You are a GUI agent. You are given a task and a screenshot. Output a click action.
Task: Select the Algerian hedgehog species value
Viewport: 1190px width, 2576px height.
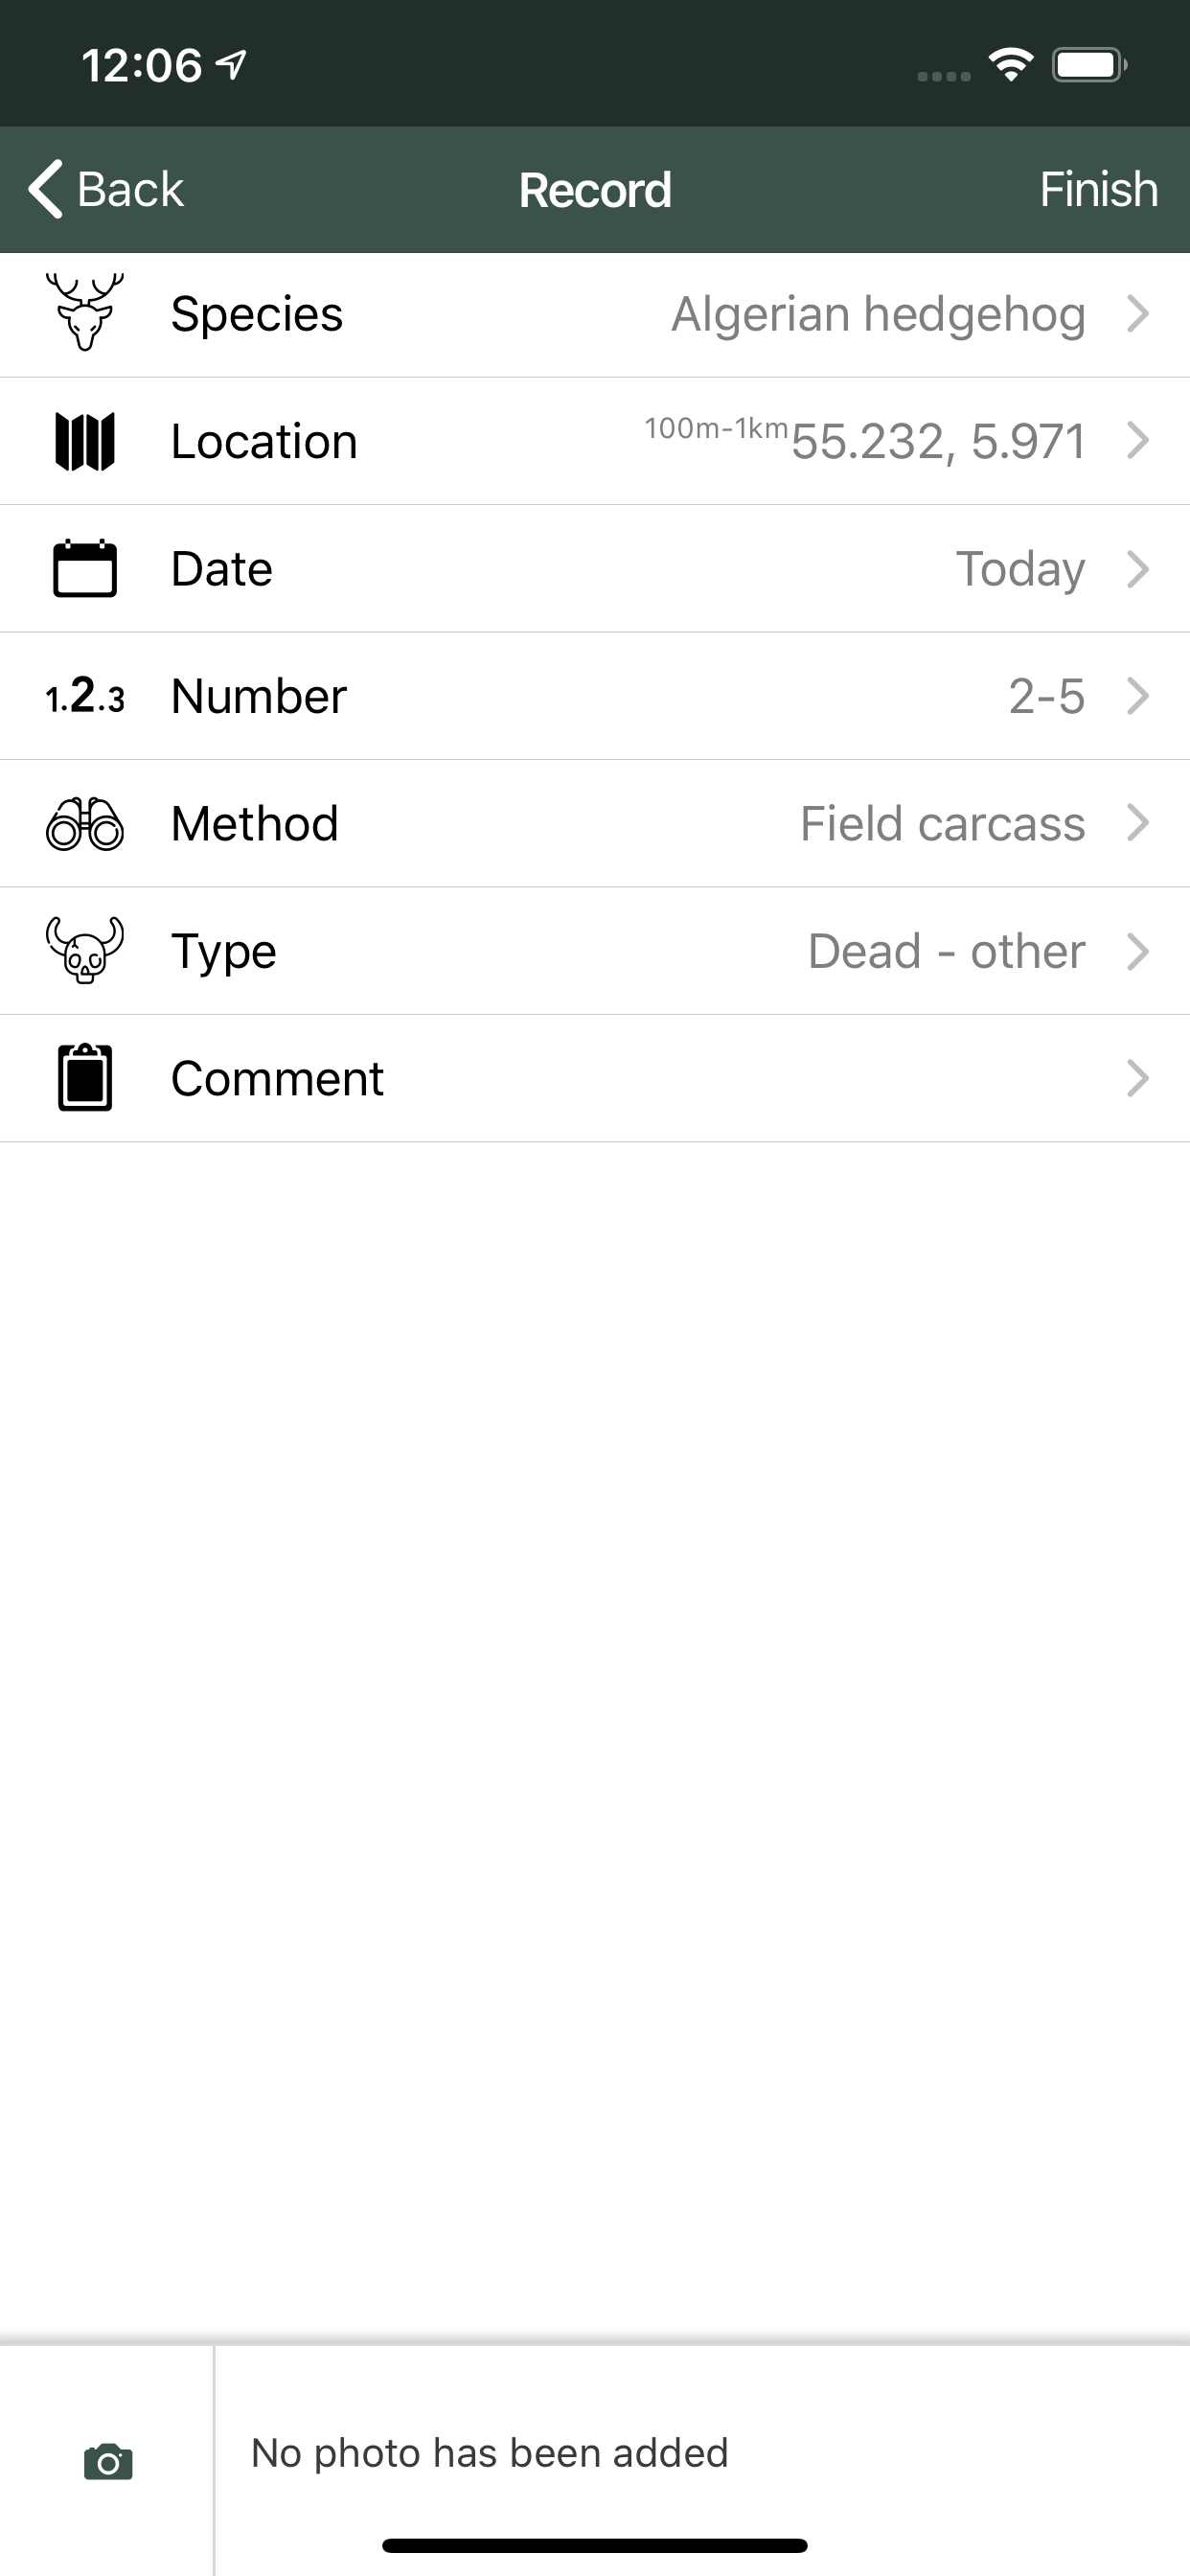tap(878, 314)
